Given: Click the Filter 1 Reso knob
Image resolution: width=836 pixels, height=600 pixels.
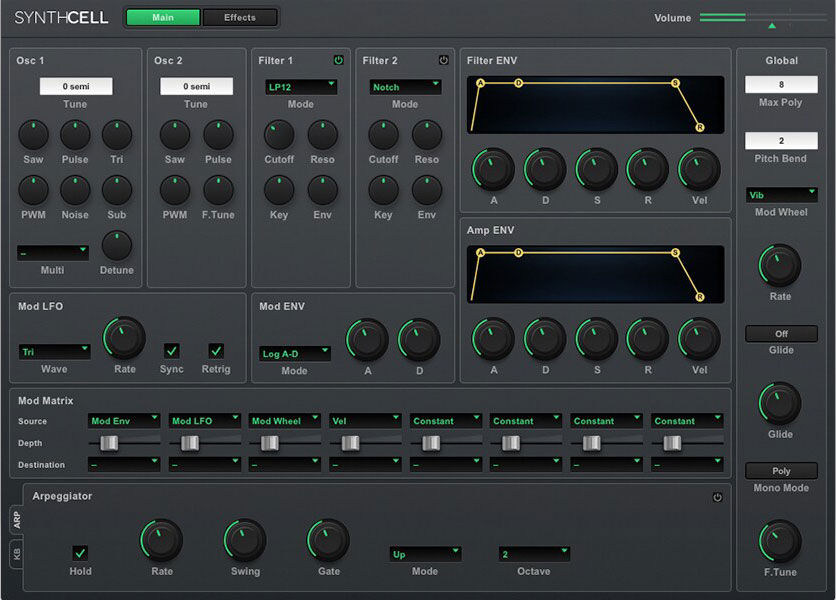Looking at the screenshot, I should pos(323,135).
